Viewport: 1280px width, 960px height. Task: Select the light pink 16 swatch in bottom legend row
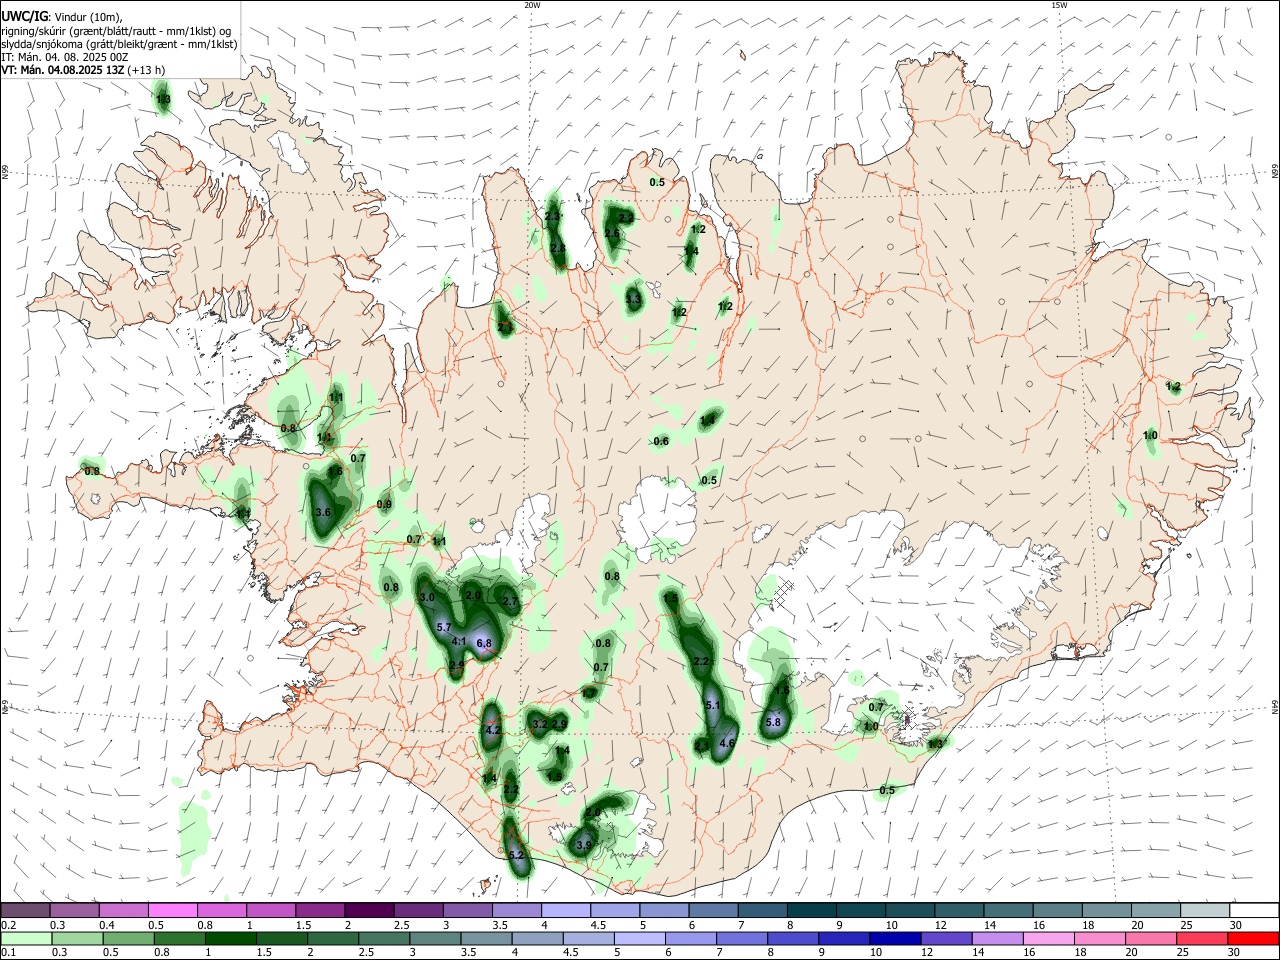point(1048,938)
